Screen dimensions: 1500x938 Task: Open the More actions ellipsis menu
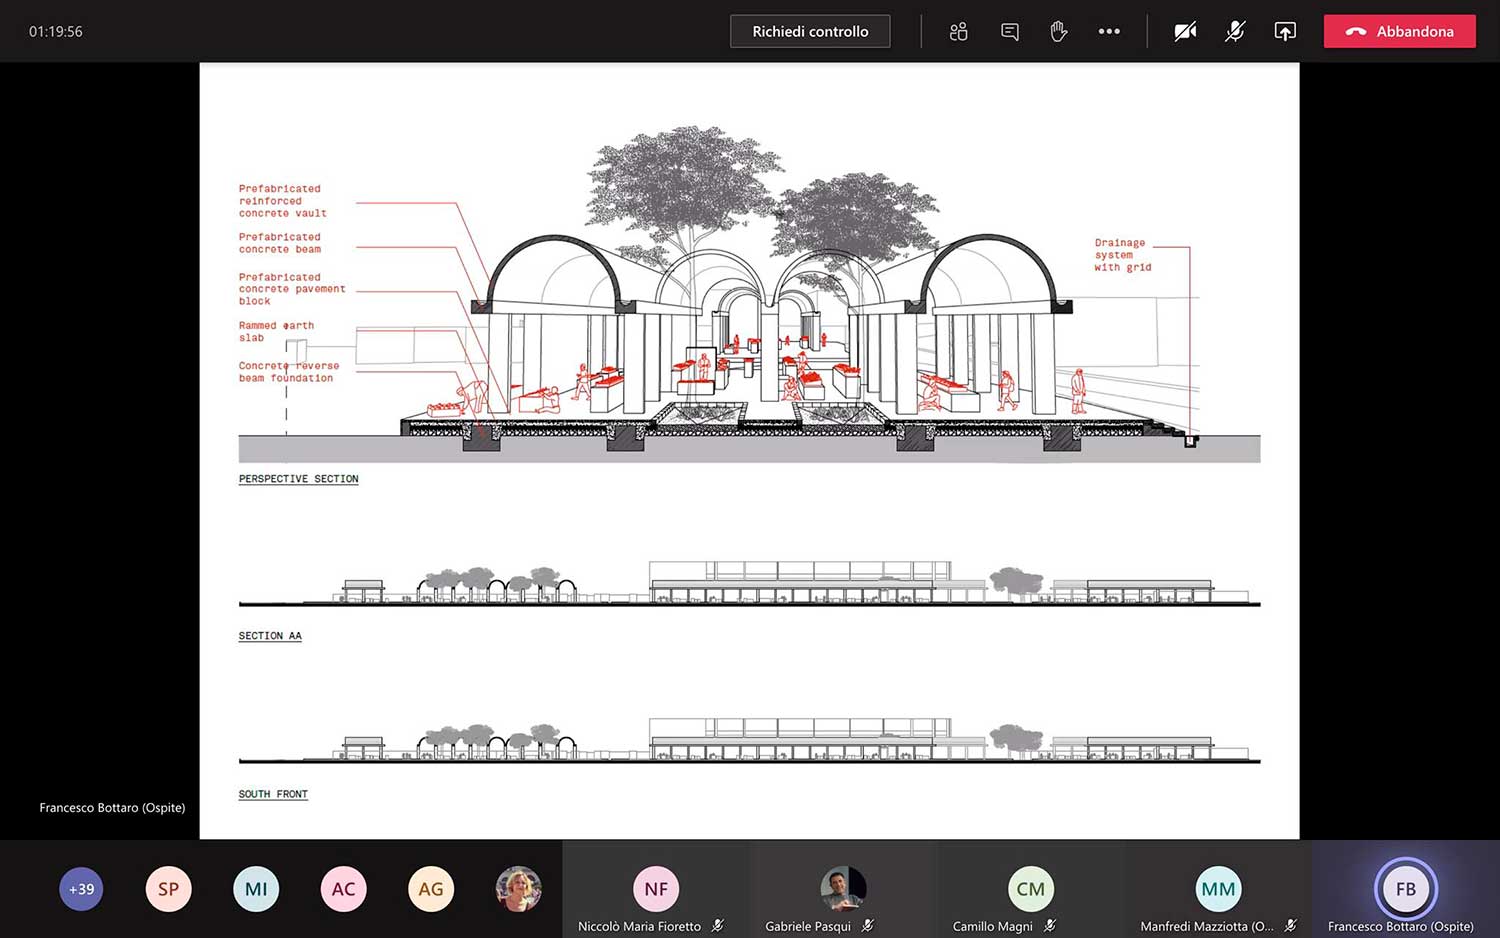(1108, 32)
